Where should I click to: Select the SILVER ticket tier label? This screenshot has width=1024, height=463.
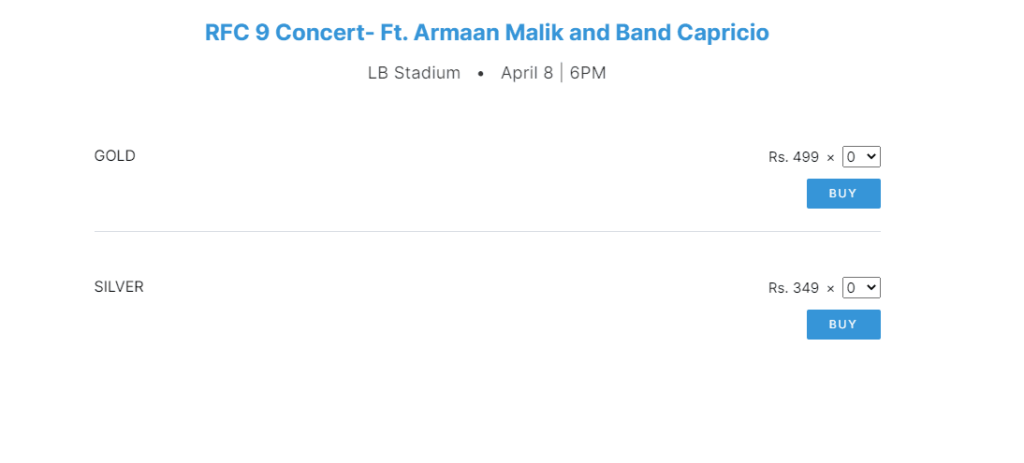click(x=119, y=287)
